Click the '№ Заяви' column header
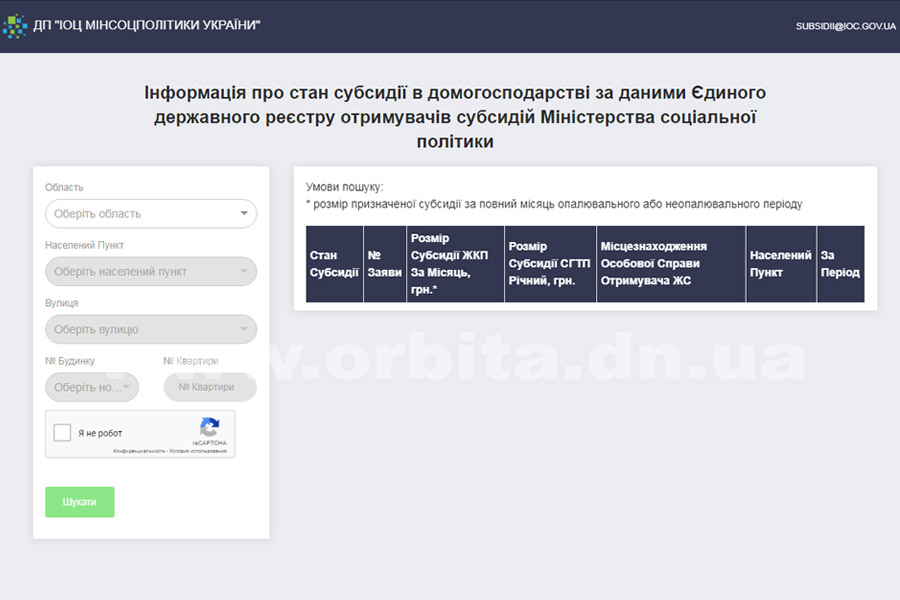The image size is (900, 600). [x=385, y=264]
